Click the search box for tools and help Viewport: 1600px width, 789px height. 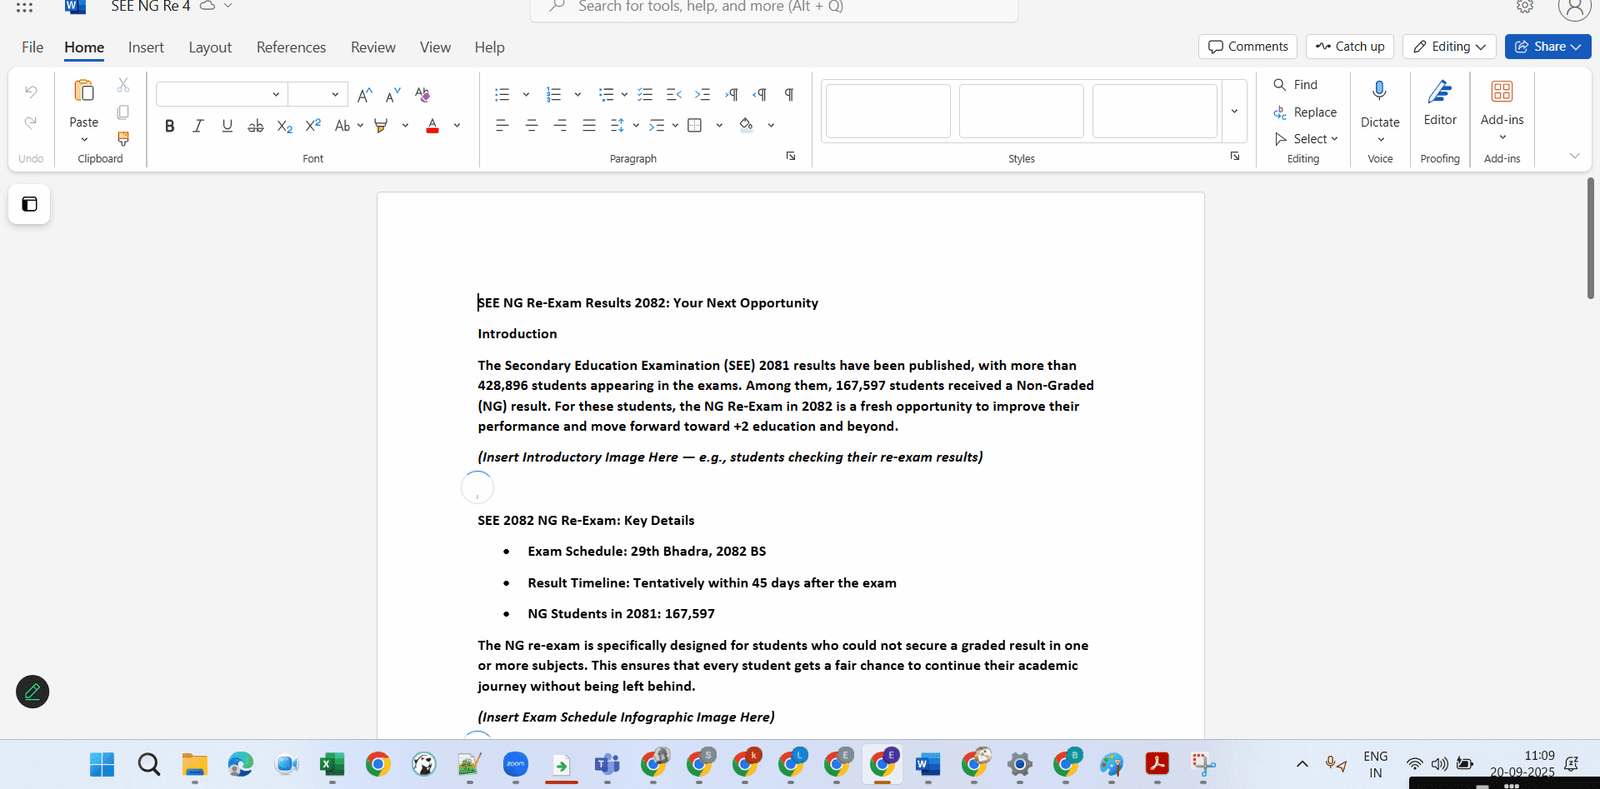pos(774,7)
